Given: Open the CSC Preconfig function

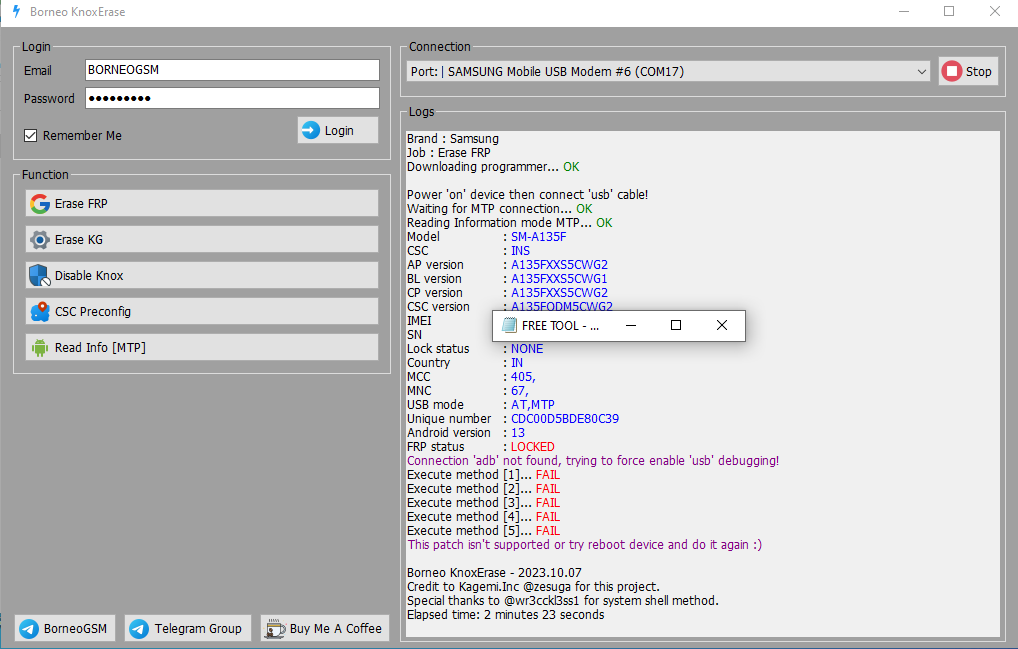Looking at the screenshot, I should pos(202,312).
